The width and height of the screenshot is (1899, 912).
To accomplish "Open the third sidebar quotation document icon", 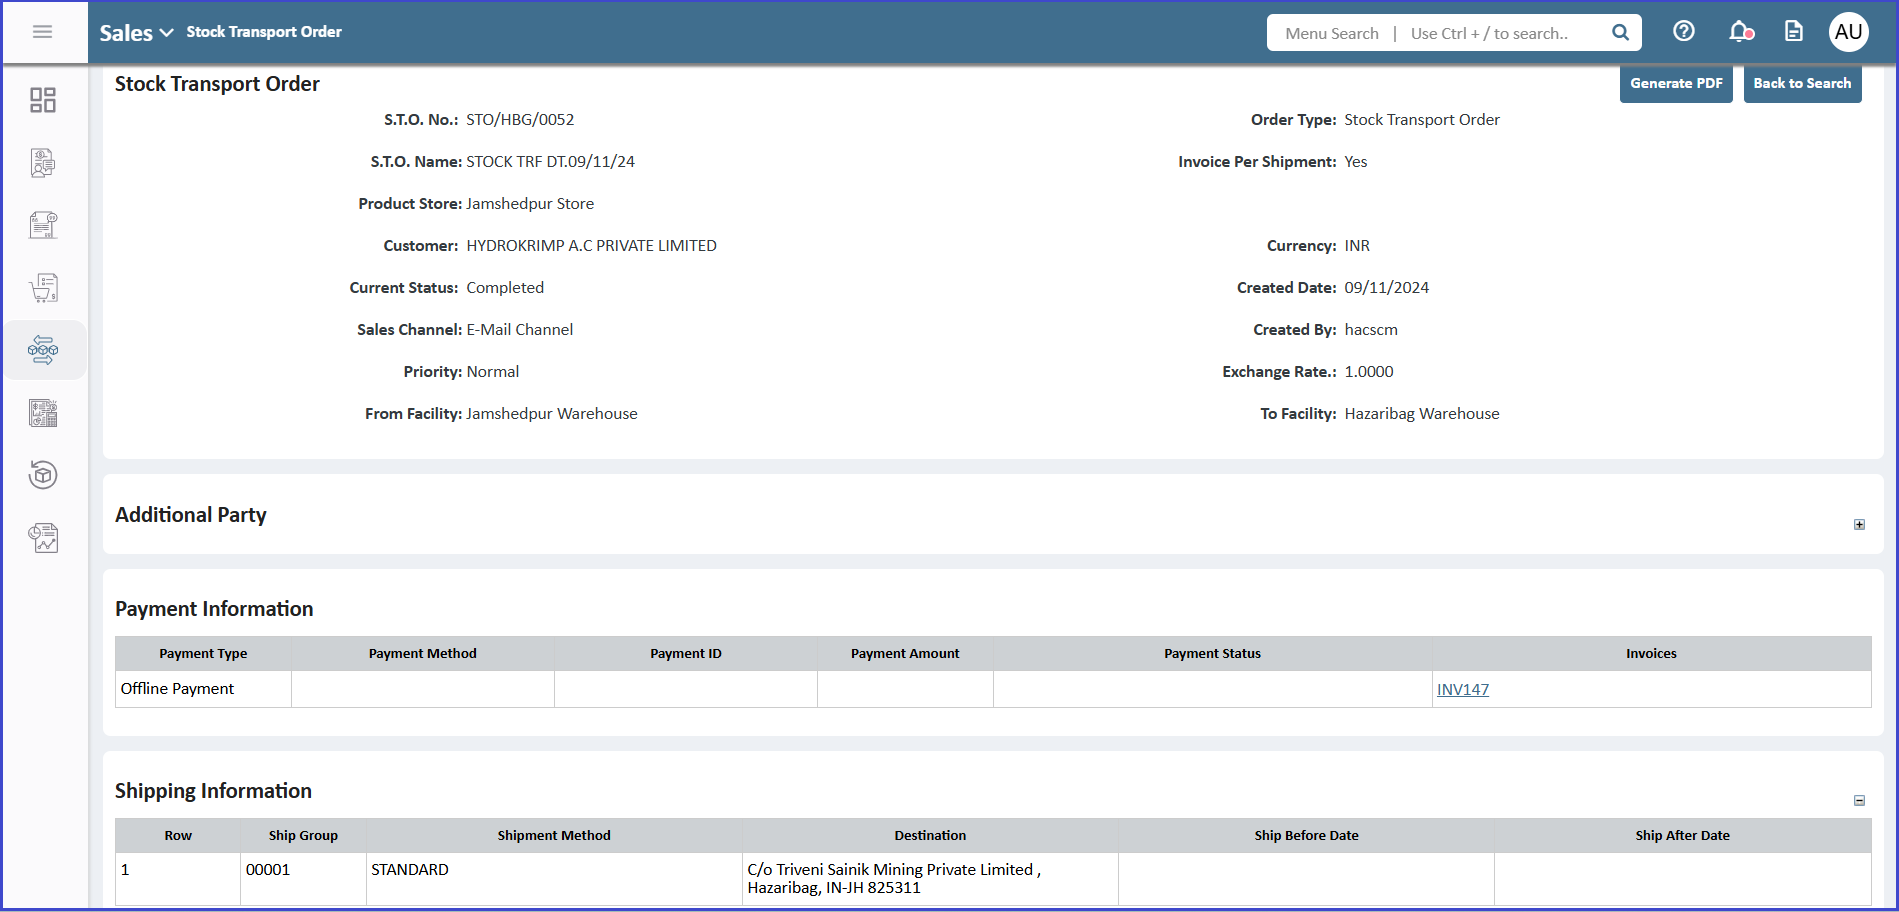I will [43, 225].
